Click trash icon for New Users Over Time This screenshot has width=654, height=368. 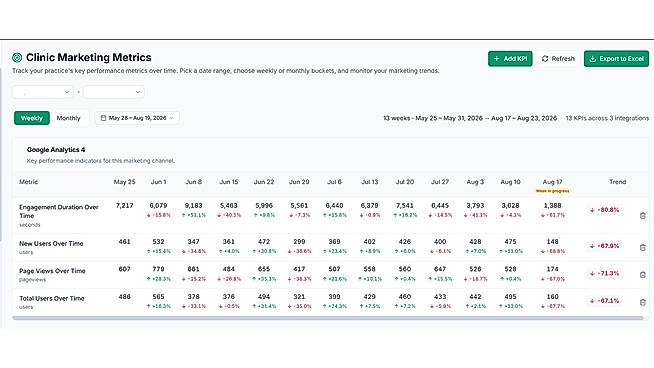643,247
